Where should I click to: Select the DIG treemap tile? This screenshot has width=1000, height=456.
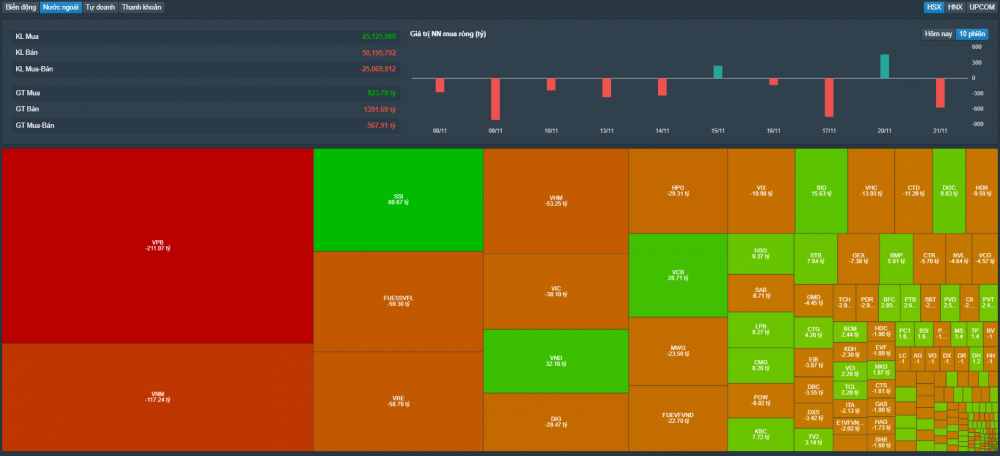point(555,422)
